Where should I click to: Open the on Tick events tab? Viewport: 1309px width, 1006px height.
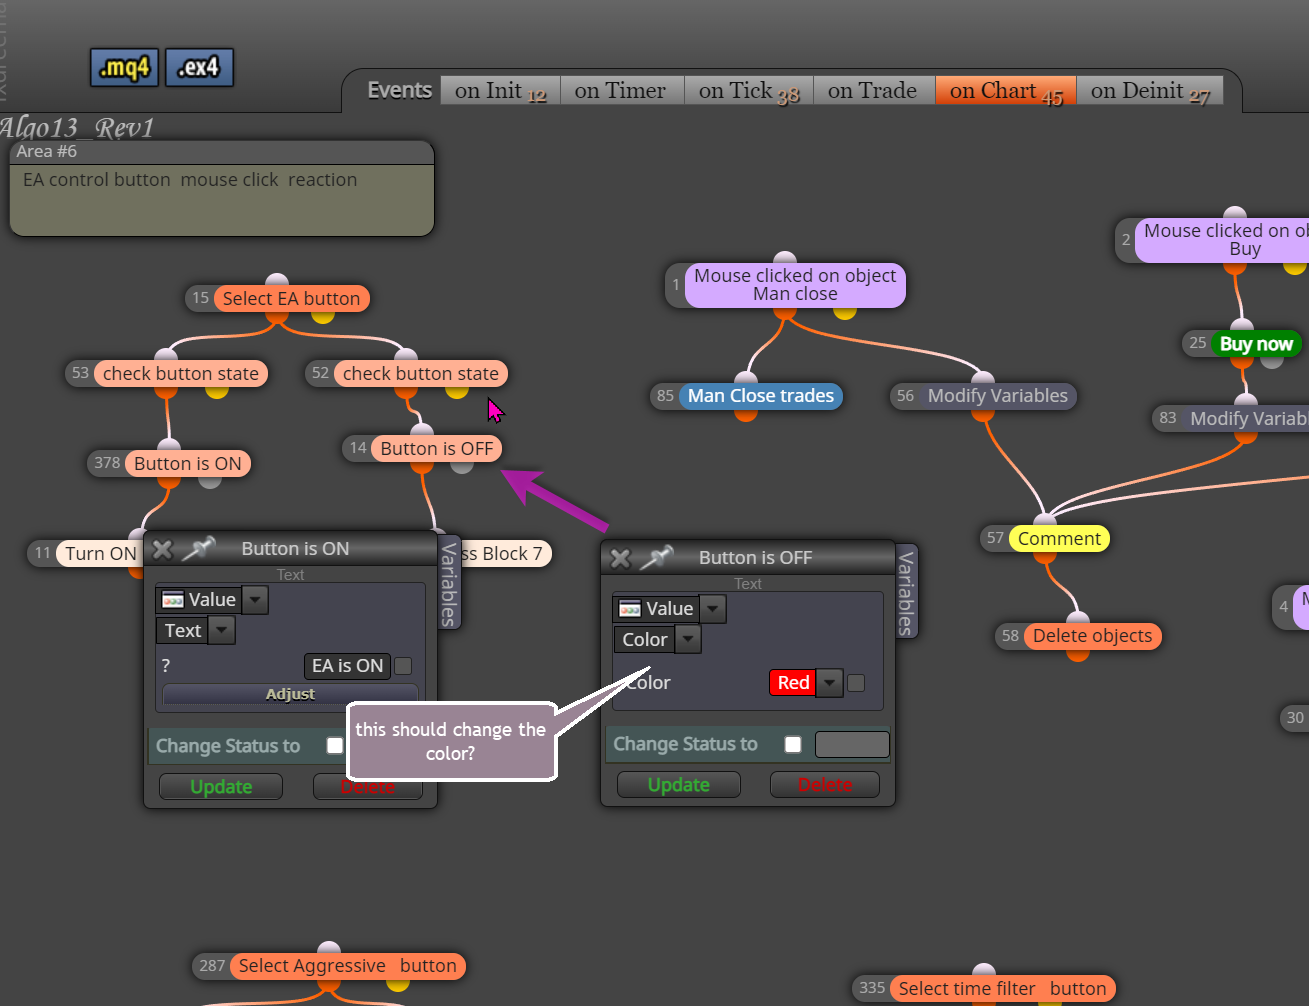[749, 91]
